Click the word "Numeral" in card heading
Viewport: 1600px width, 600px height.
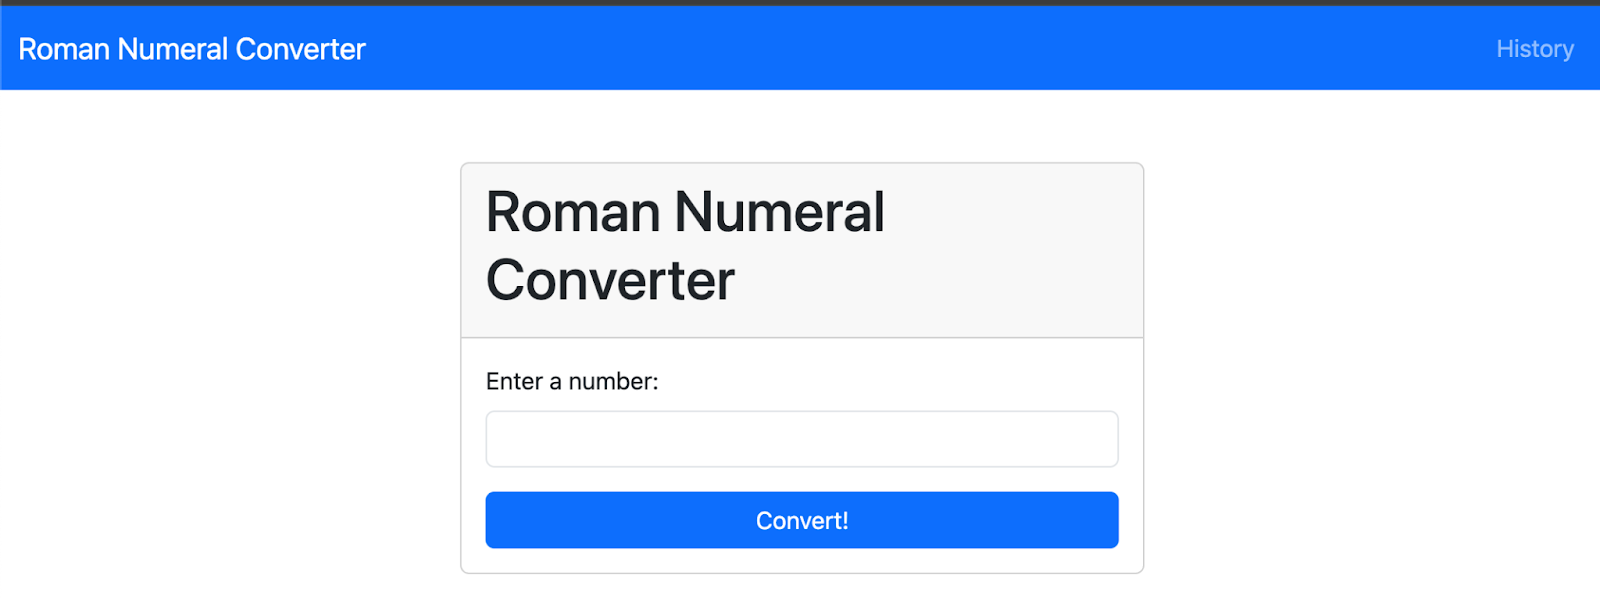pyautogui.click(x=779, y=213)
